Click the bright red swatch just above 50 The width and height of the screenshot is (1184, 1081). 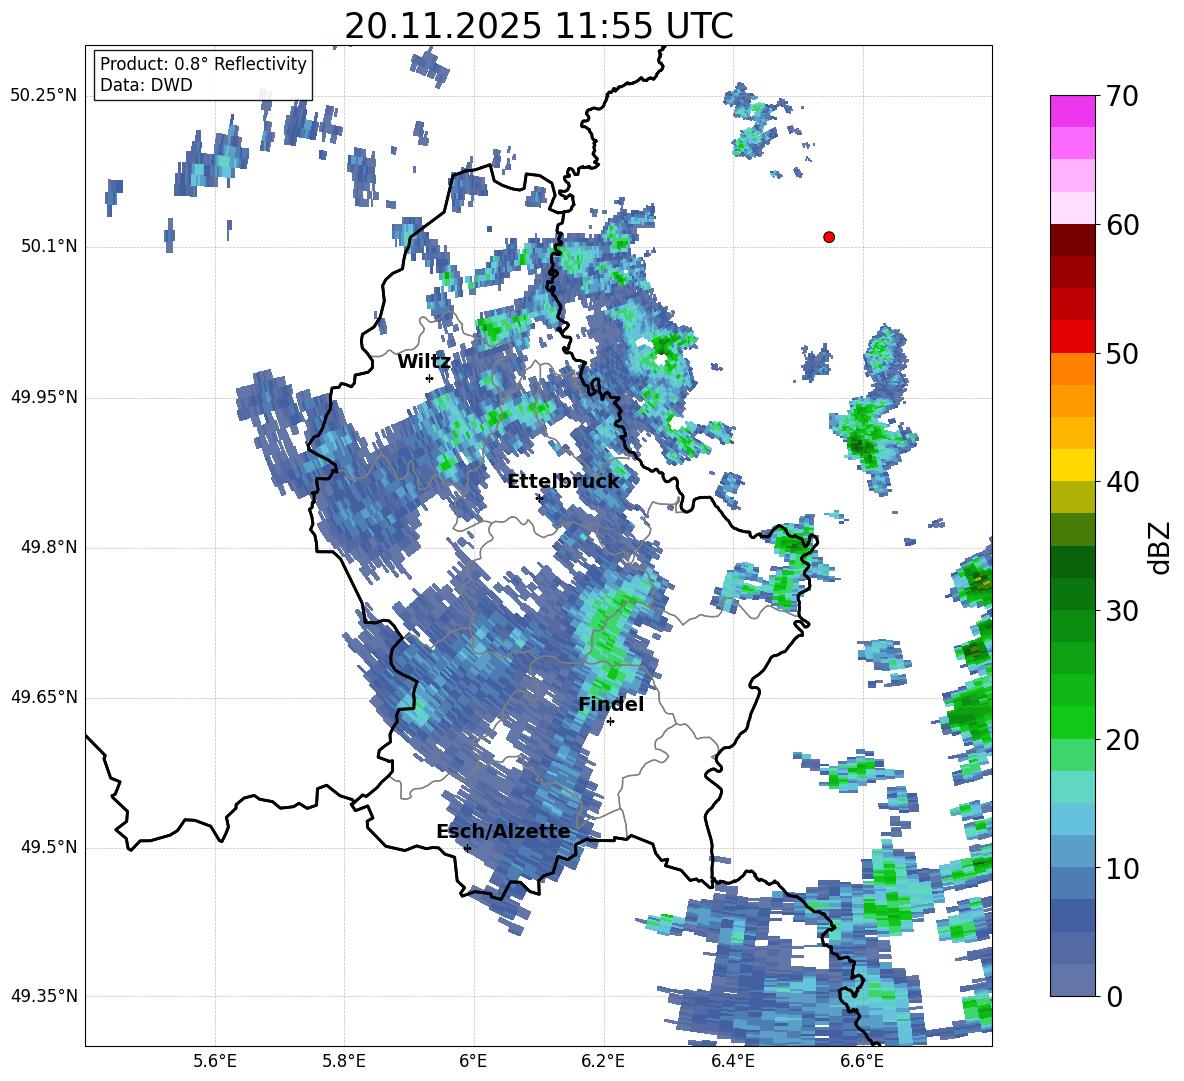[1072, 337]
